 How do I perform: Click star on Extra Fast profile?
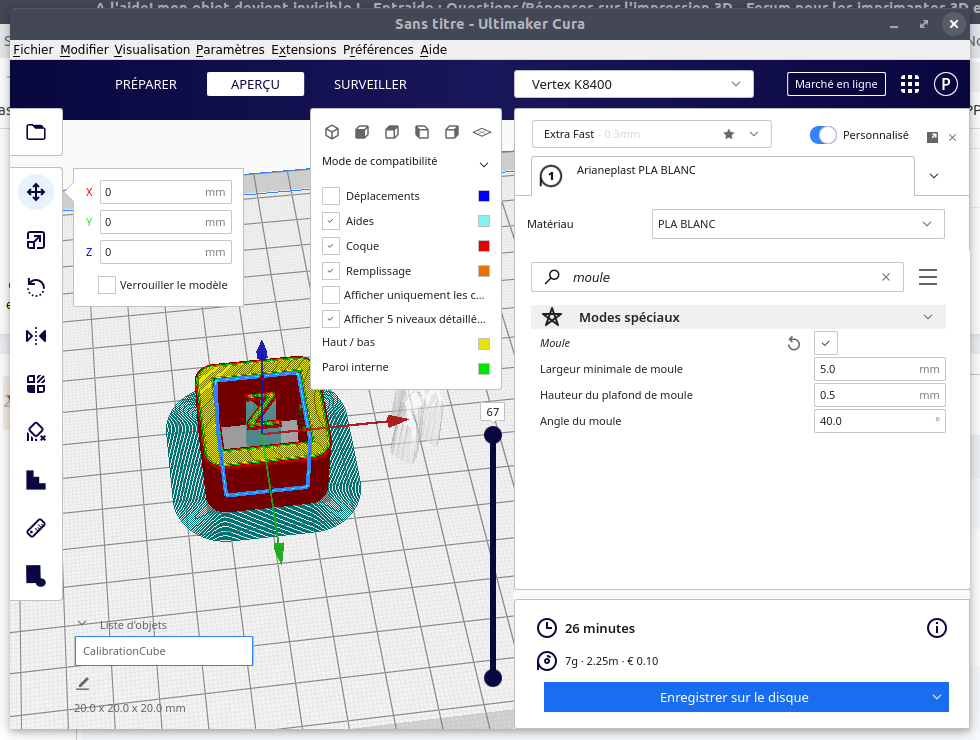tap(729, 134)
